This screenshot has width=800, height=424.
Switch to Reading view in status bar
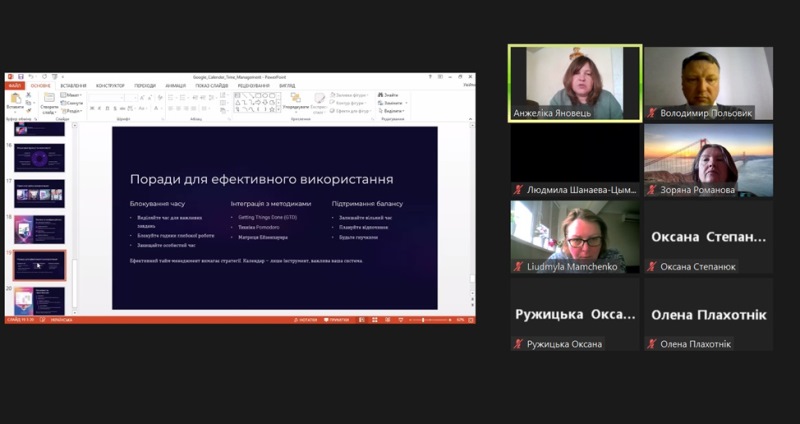click(387, 320)
